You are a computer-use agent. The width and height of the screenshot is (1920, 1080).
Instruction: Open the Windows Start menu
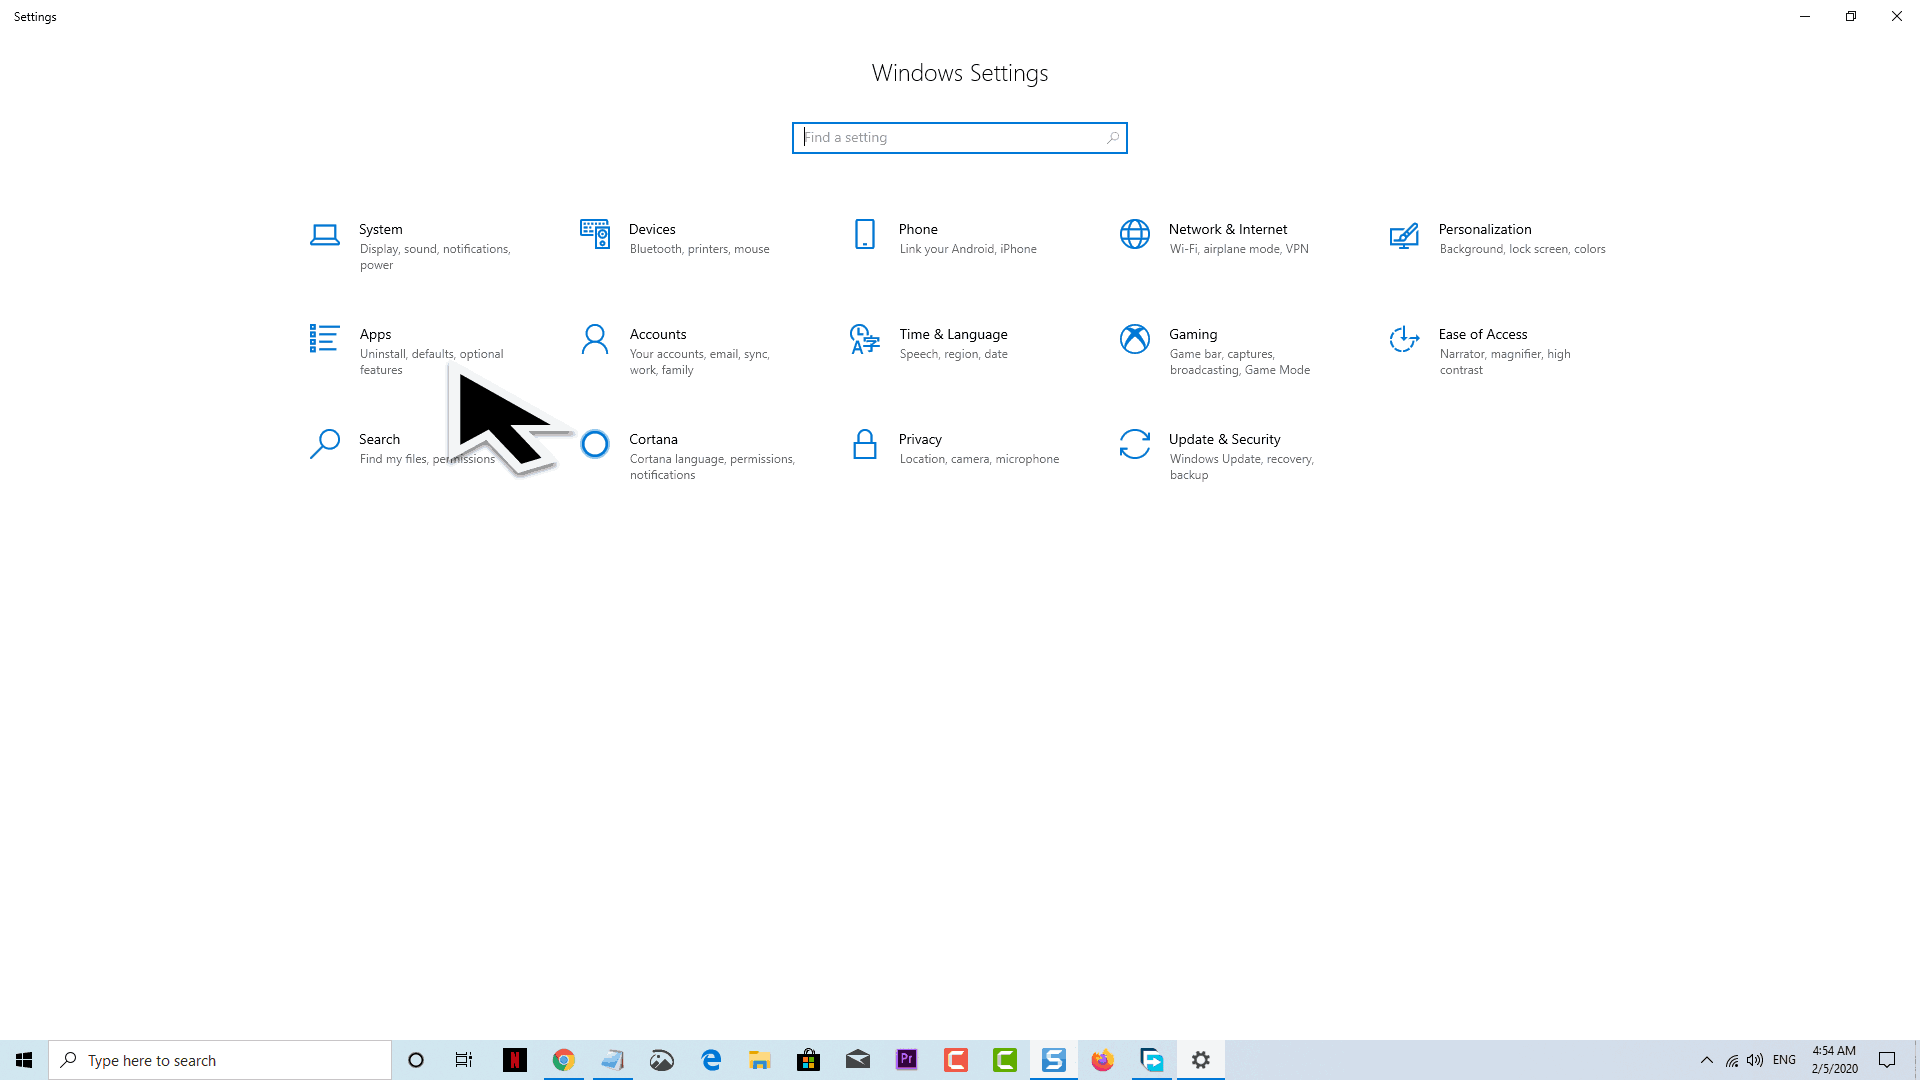click(24, 1060)
